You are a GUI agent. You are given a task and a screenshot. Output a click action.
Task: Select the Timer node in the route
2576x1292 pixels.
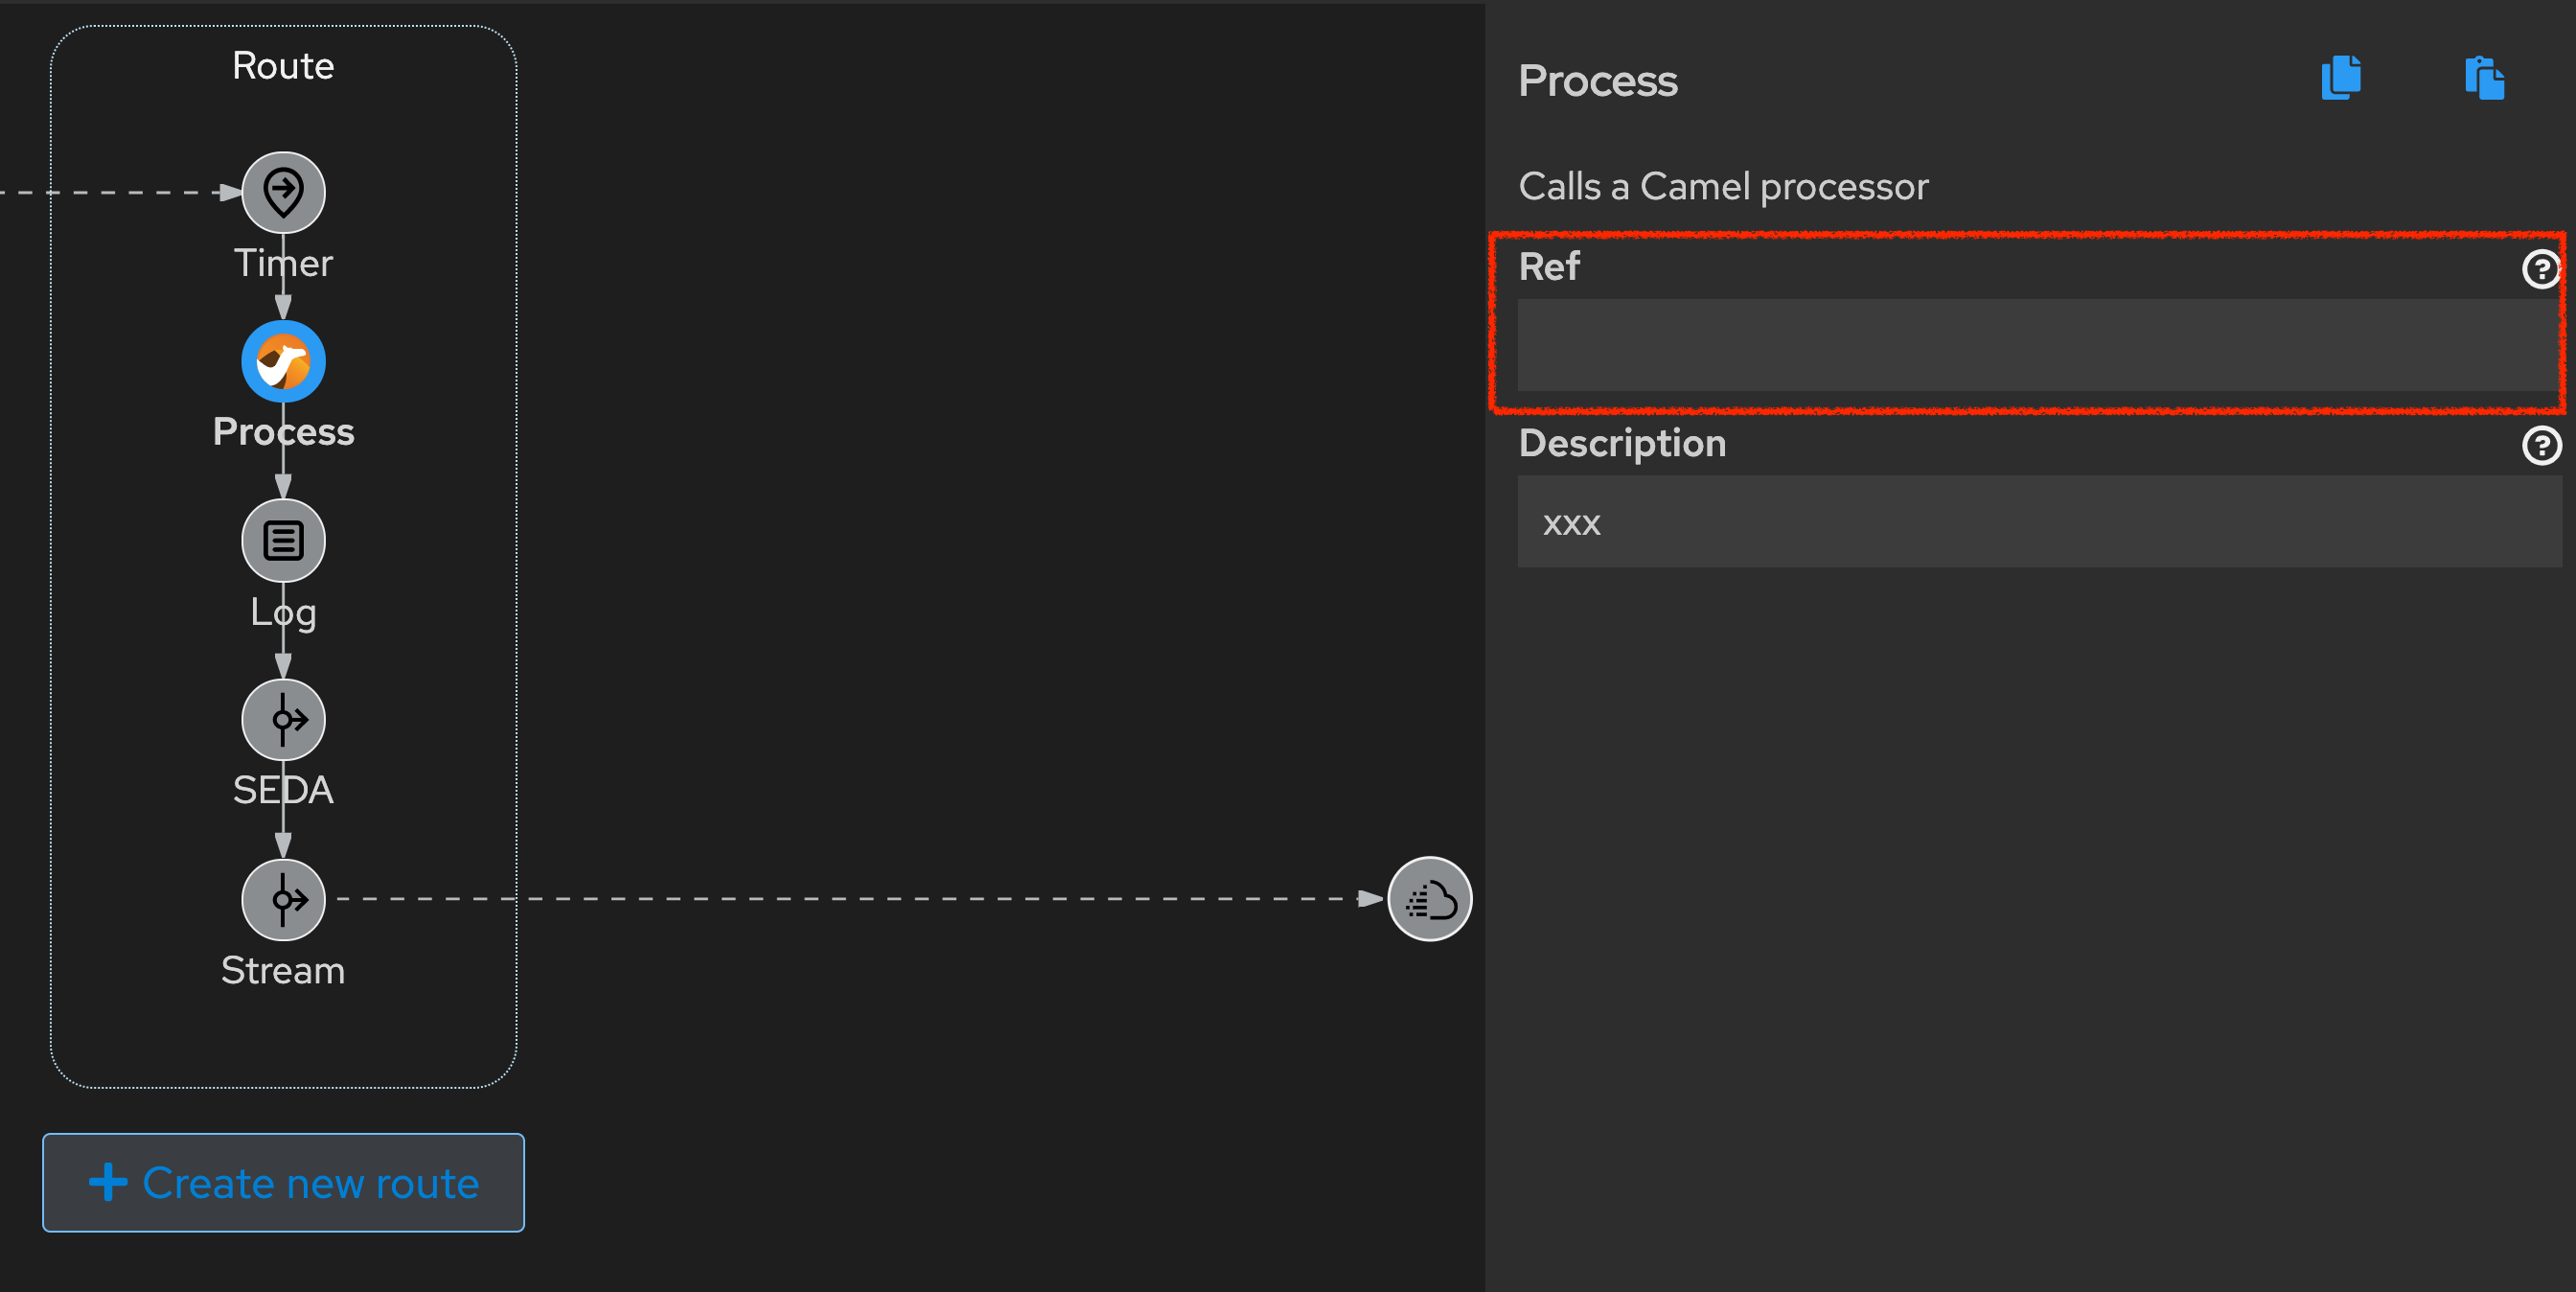click(283, 192)
